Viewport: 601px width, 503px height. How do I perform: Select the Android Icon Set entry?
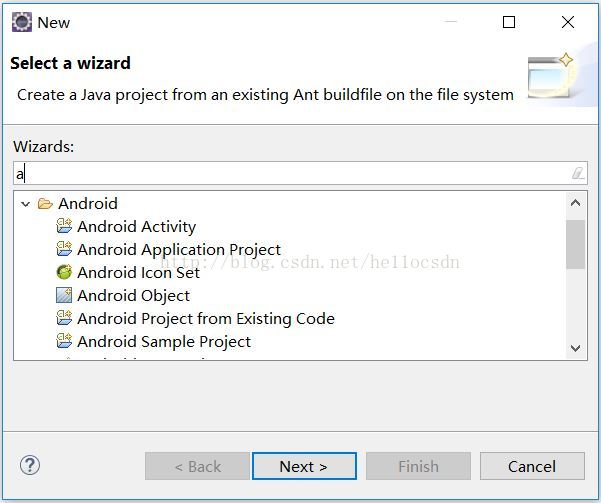coord(138,272)
